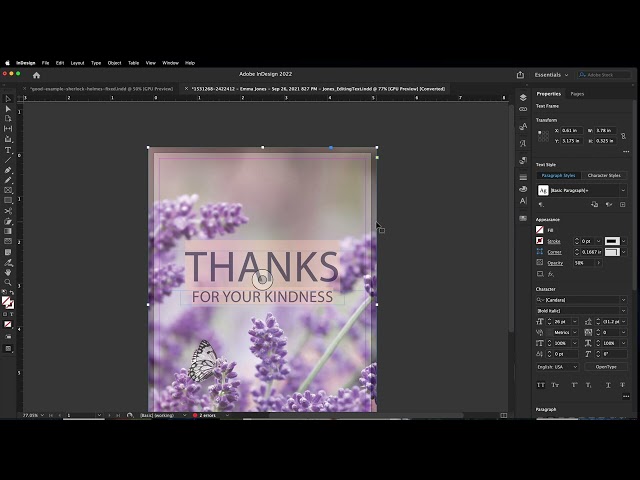This screenshot has height=480, width=640.
Task: Select the Scissors tool
Action: click(8, 211)
